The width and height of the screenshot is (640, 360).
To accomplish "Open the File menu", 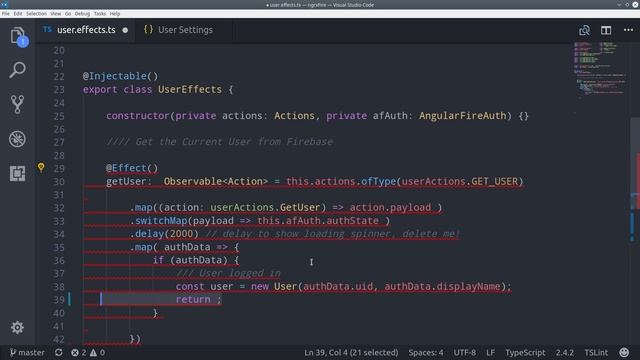I will coord(6,13).
